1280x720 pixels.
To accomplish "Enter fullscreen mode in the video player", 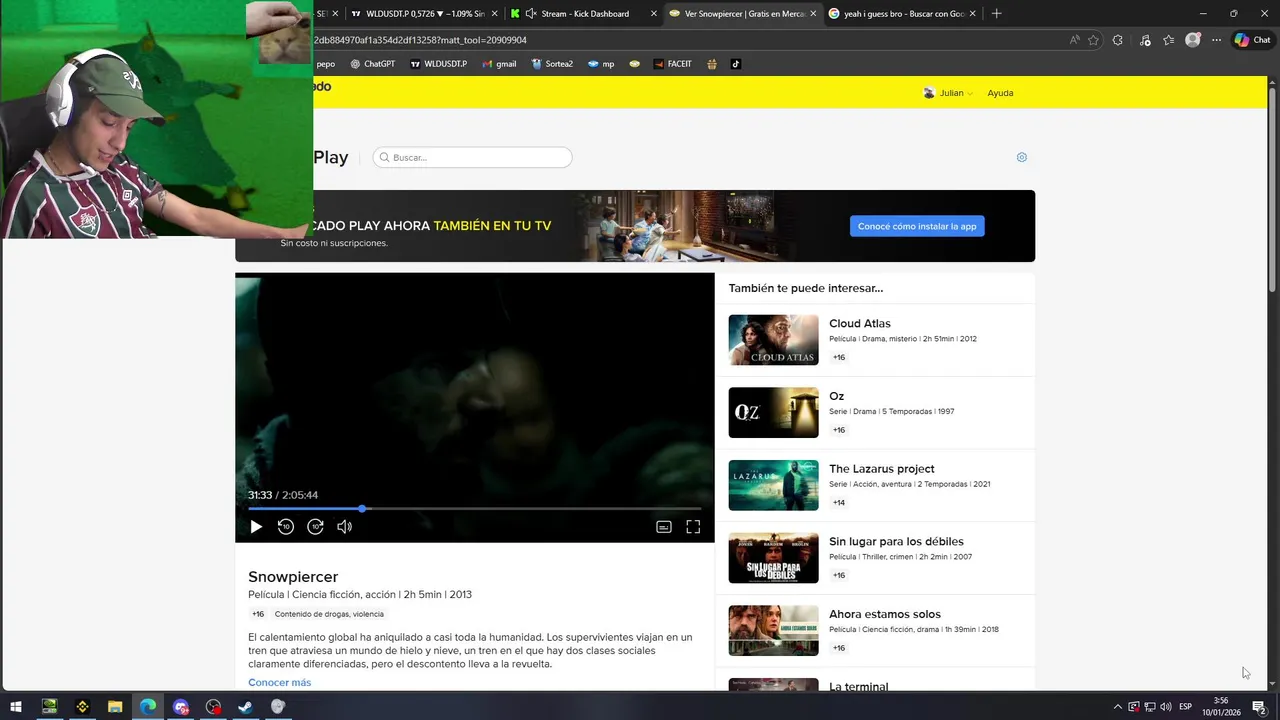I will click(693, 527).
